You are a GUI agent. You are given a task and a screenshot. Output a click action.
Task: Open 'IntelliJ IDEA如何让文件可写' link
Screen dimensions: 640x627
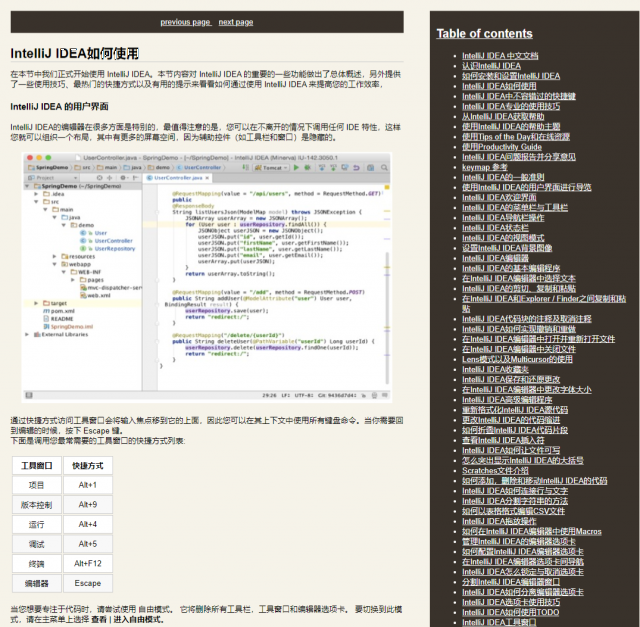[x=511, y=450]
